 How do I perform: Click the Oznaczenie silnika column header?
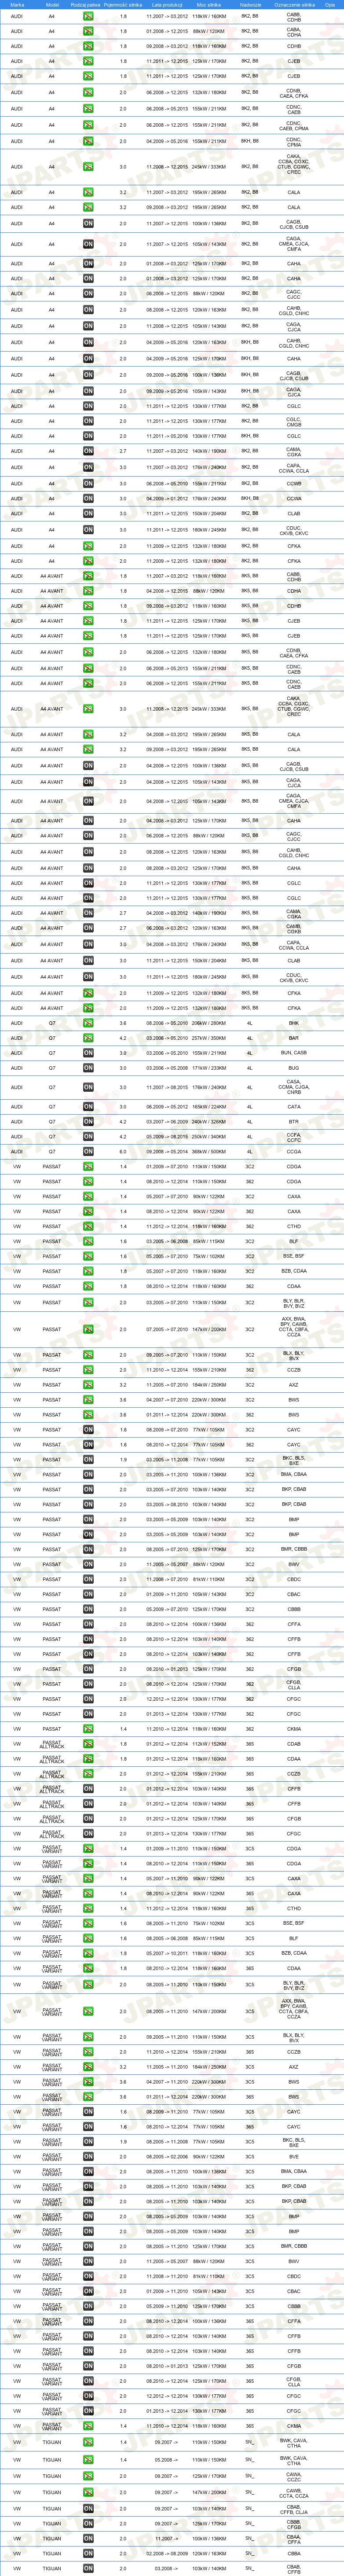click(x=294, y=4)
